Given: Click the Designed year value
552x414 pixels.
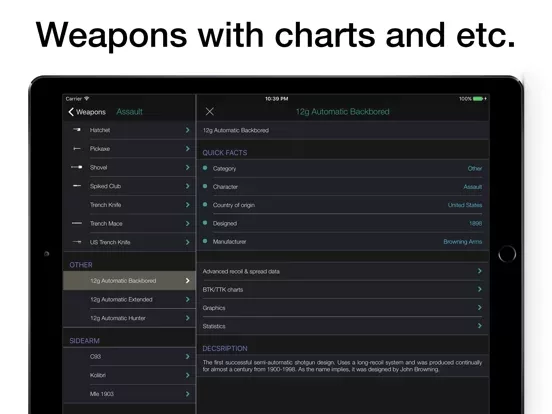Looking at the screenshot, I should coord(476,224).
